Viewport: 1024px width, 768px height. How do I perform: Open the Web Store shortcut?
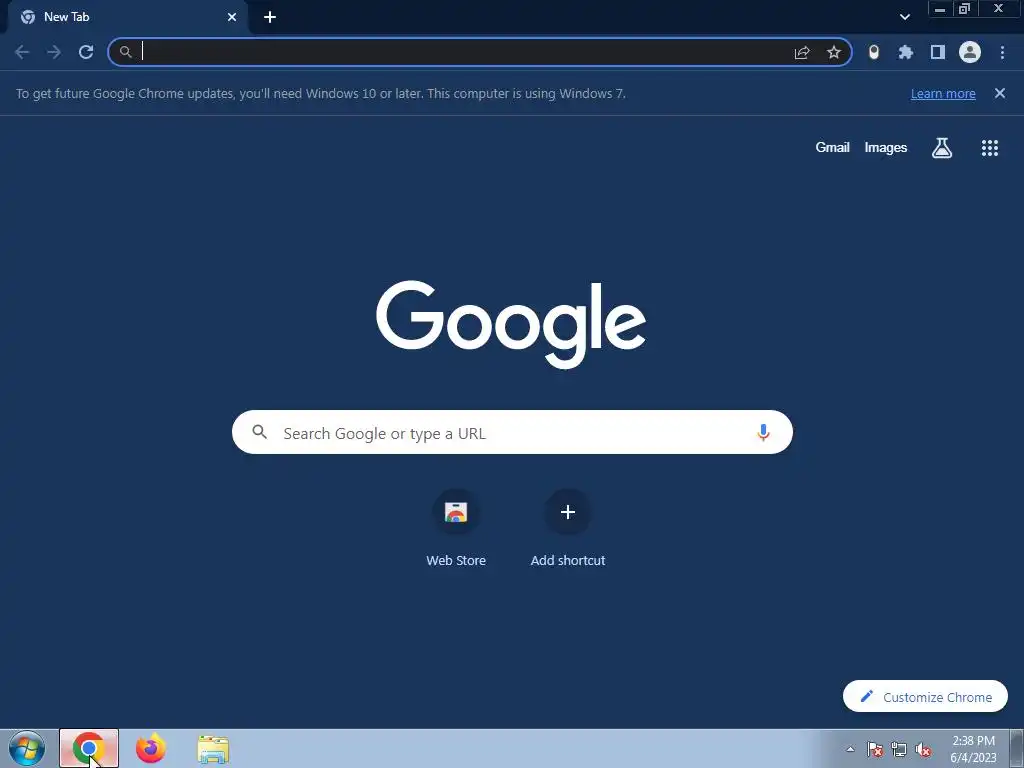(456, 529)
